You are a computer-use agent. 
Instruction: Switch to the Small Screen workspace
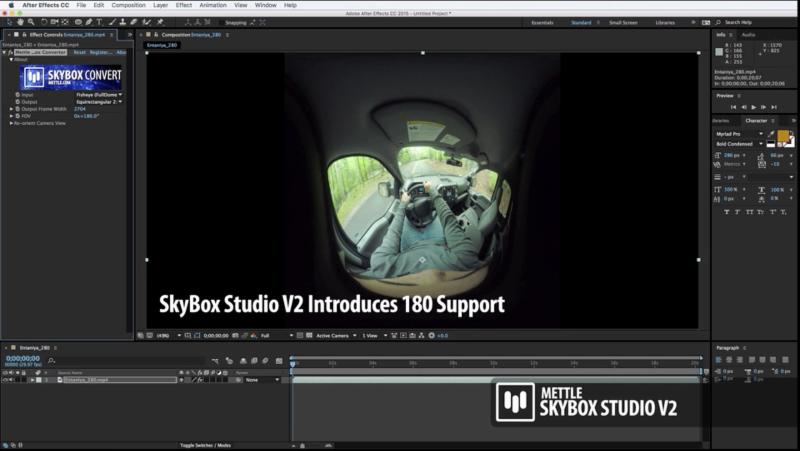pyautogui.click(x=622, y=22)
